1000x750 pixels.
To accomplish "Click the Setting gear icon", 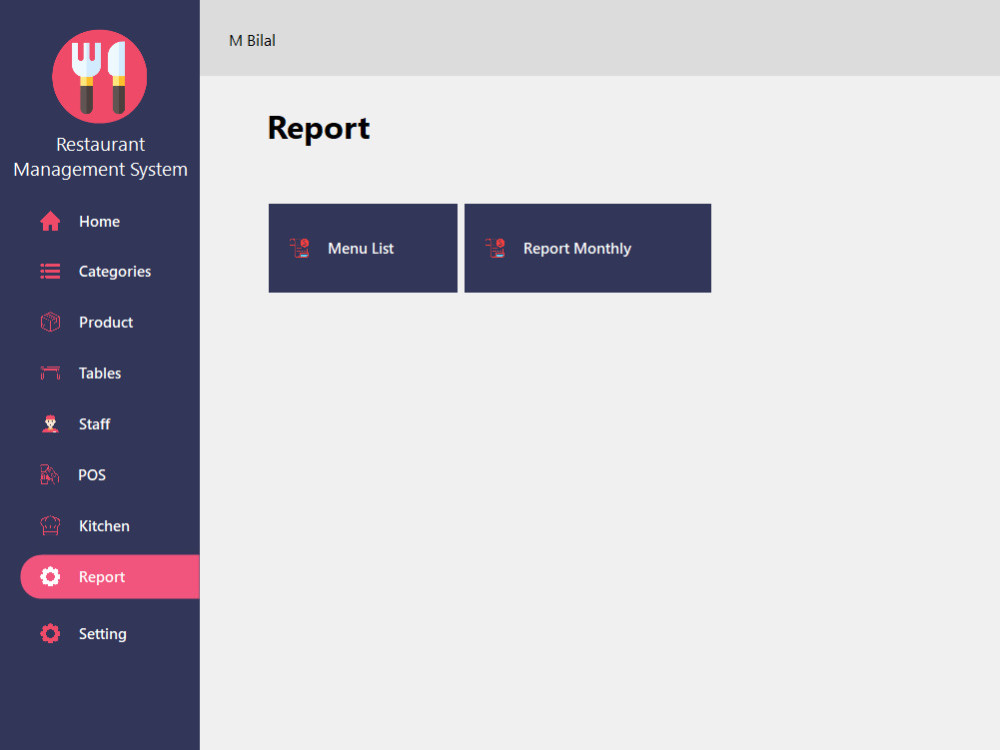I will coord(50,633).
